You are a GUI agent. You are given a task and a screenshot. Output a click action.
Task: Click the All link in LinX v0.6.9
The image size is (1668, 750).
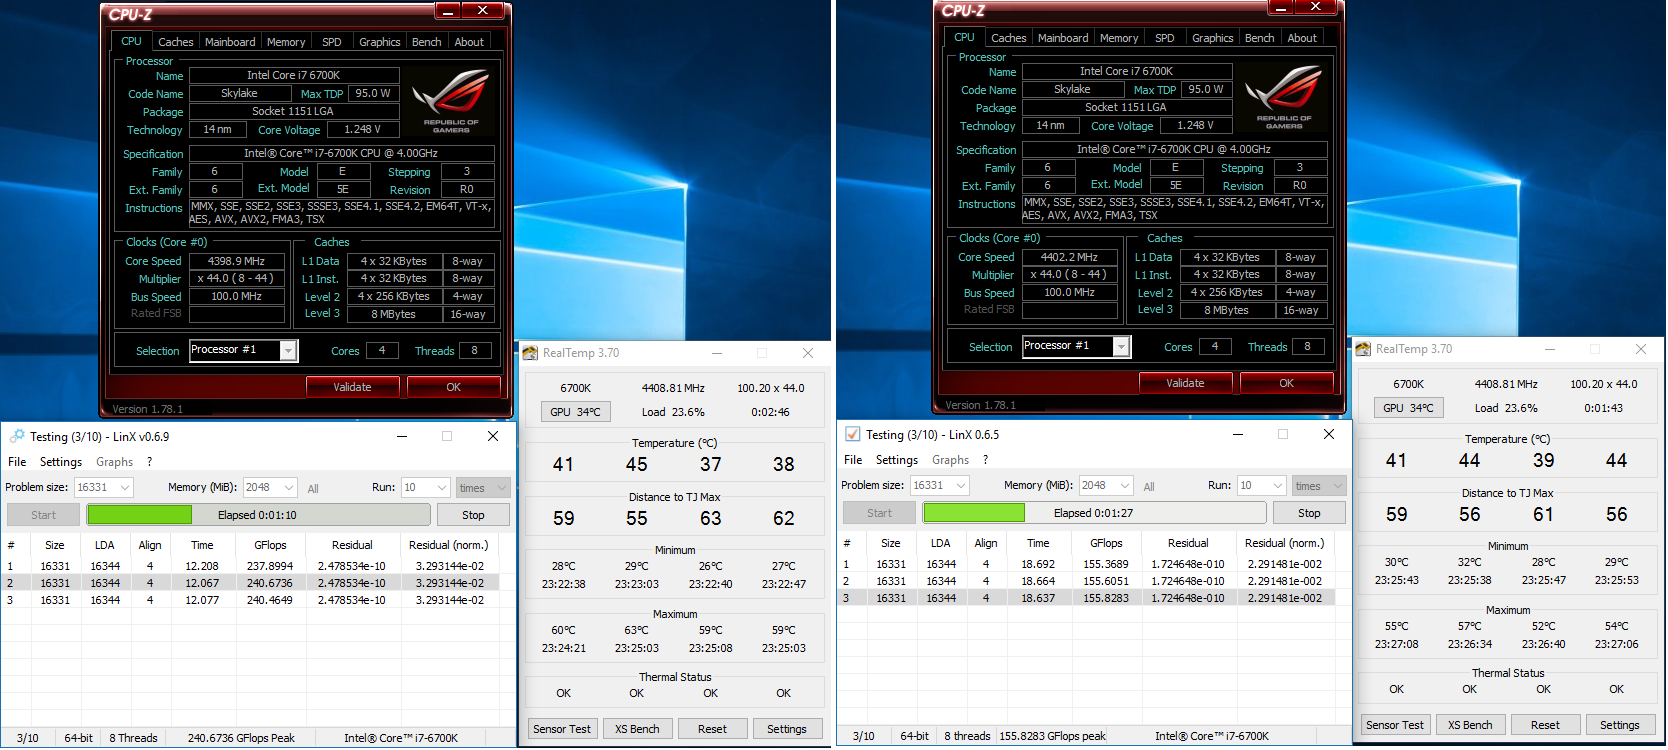313,489
